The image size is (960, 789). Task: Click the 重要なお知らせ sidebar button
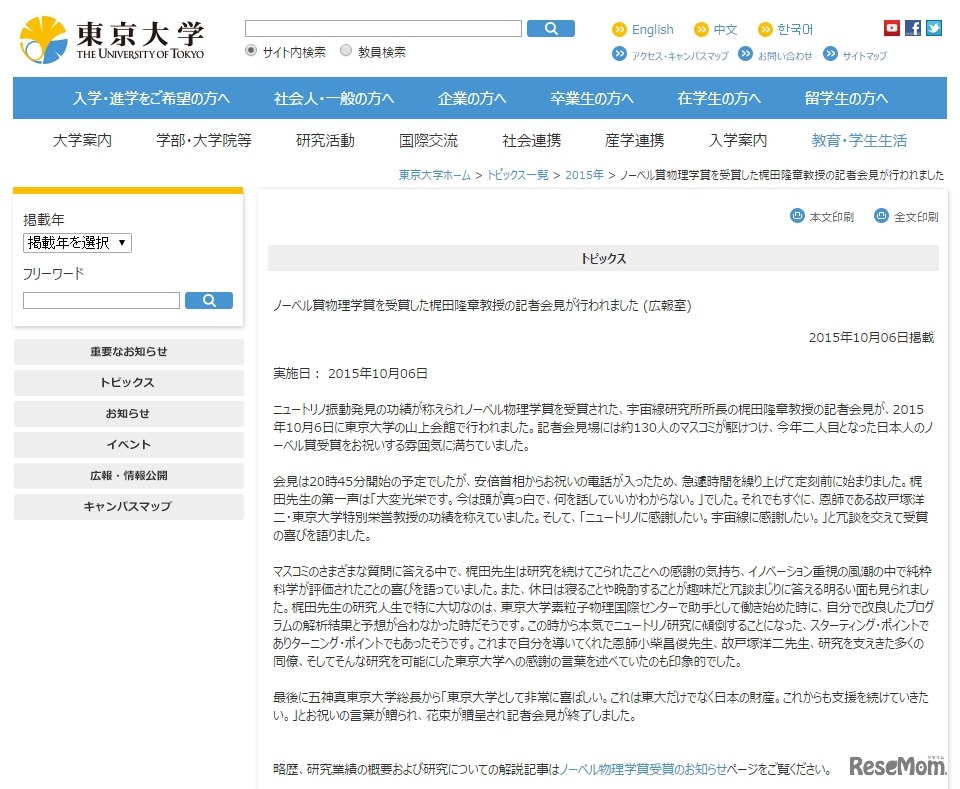(x=128, y=352)
